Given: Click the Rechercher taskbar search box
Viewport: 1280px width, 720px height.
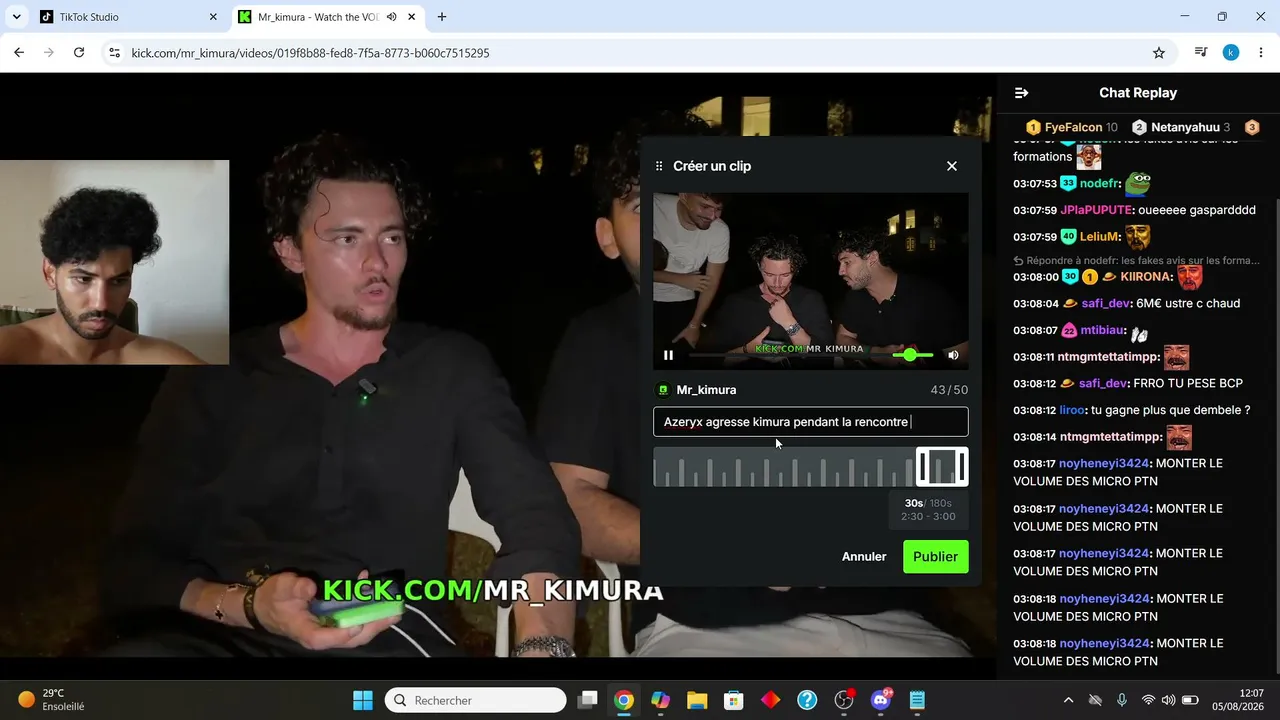Looking at the screenshot, I should pyautogui.click(x=476, y=700).
